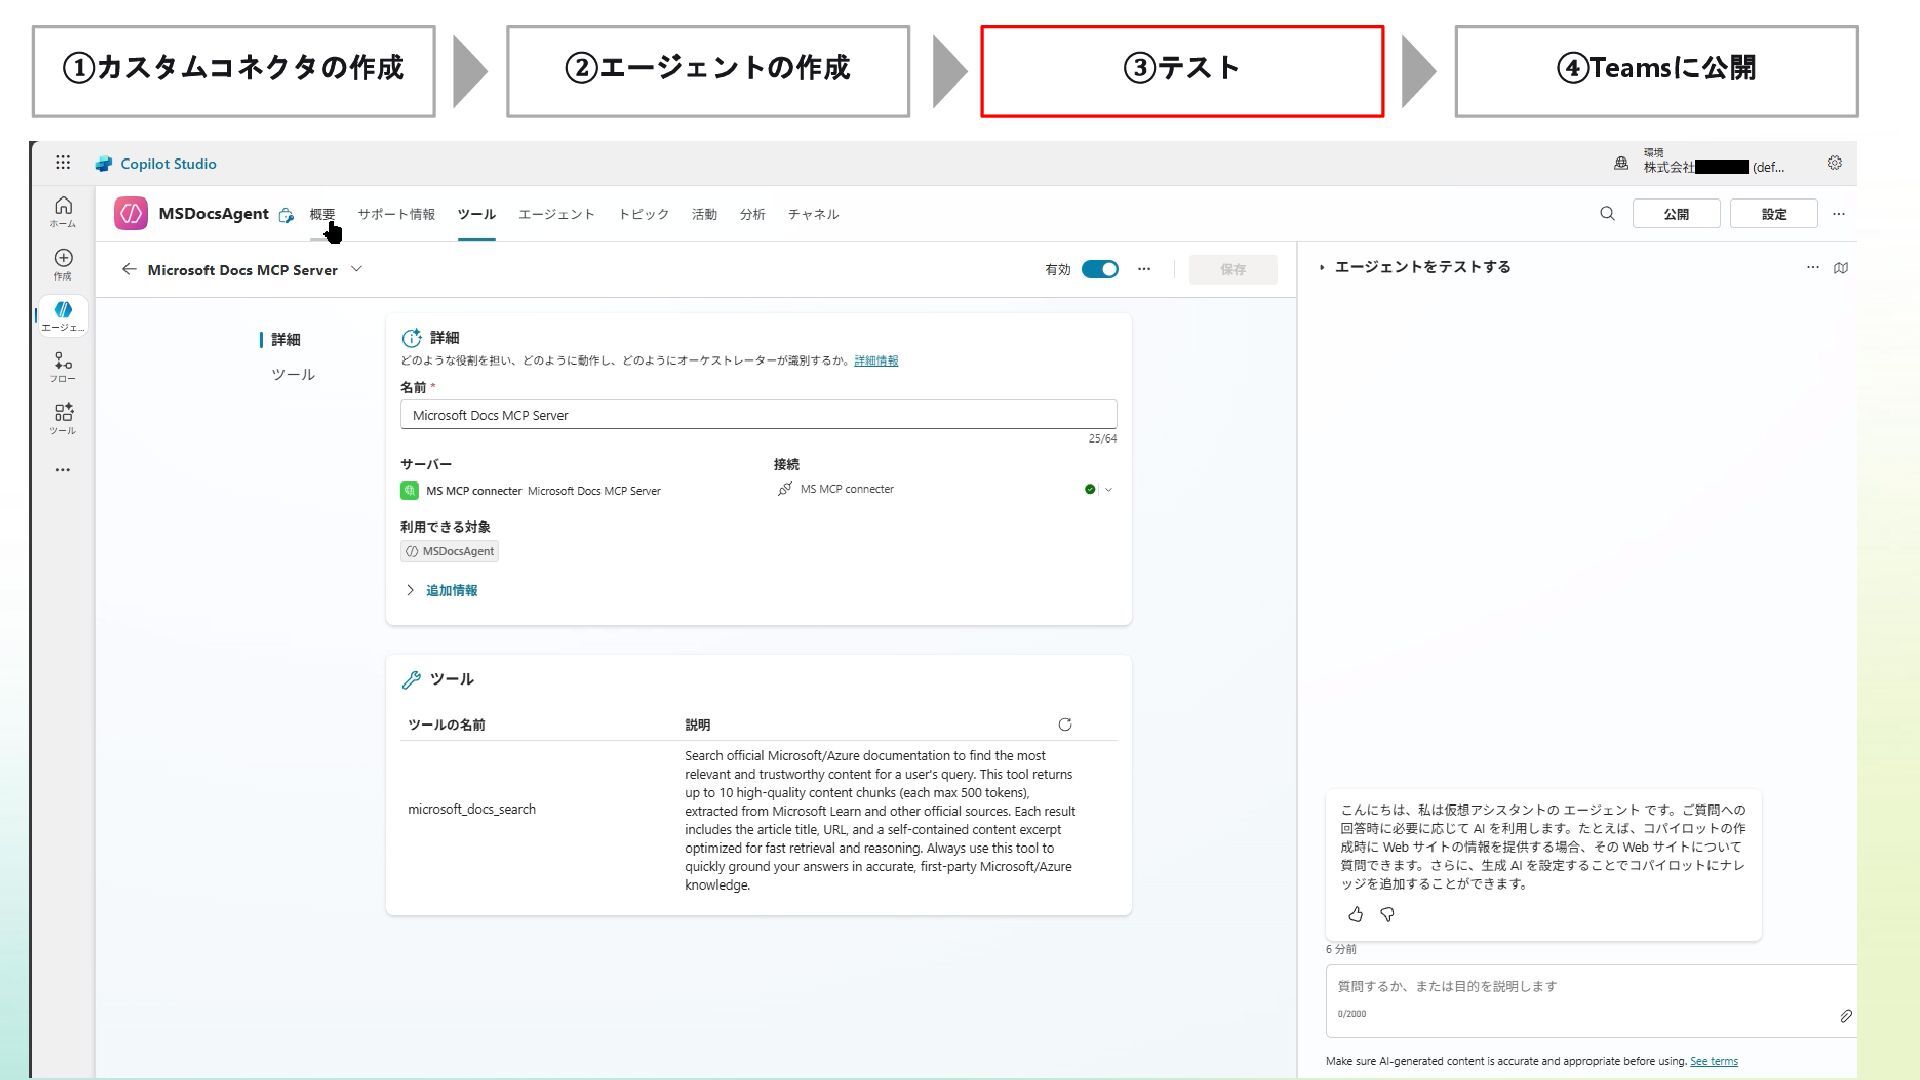This screenshot has height=1080, width=1920.
Task: Click the environment icon in top bar
Action: point(1621,162)
